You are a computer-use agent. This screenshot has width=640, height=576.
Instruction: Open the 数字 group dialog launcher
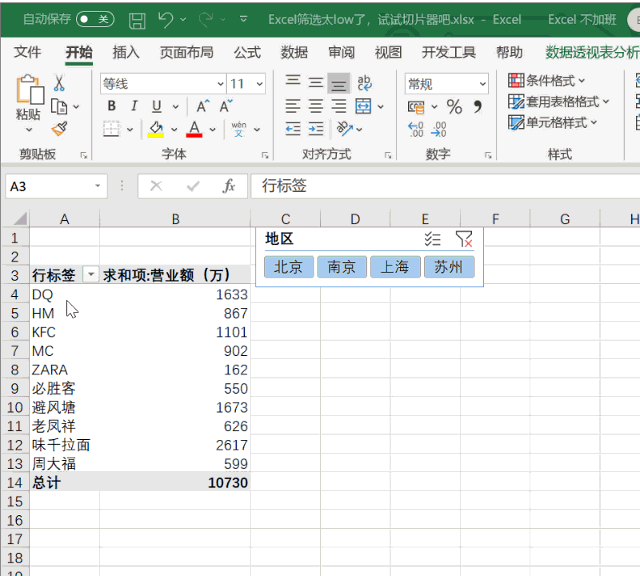(488, 155)
